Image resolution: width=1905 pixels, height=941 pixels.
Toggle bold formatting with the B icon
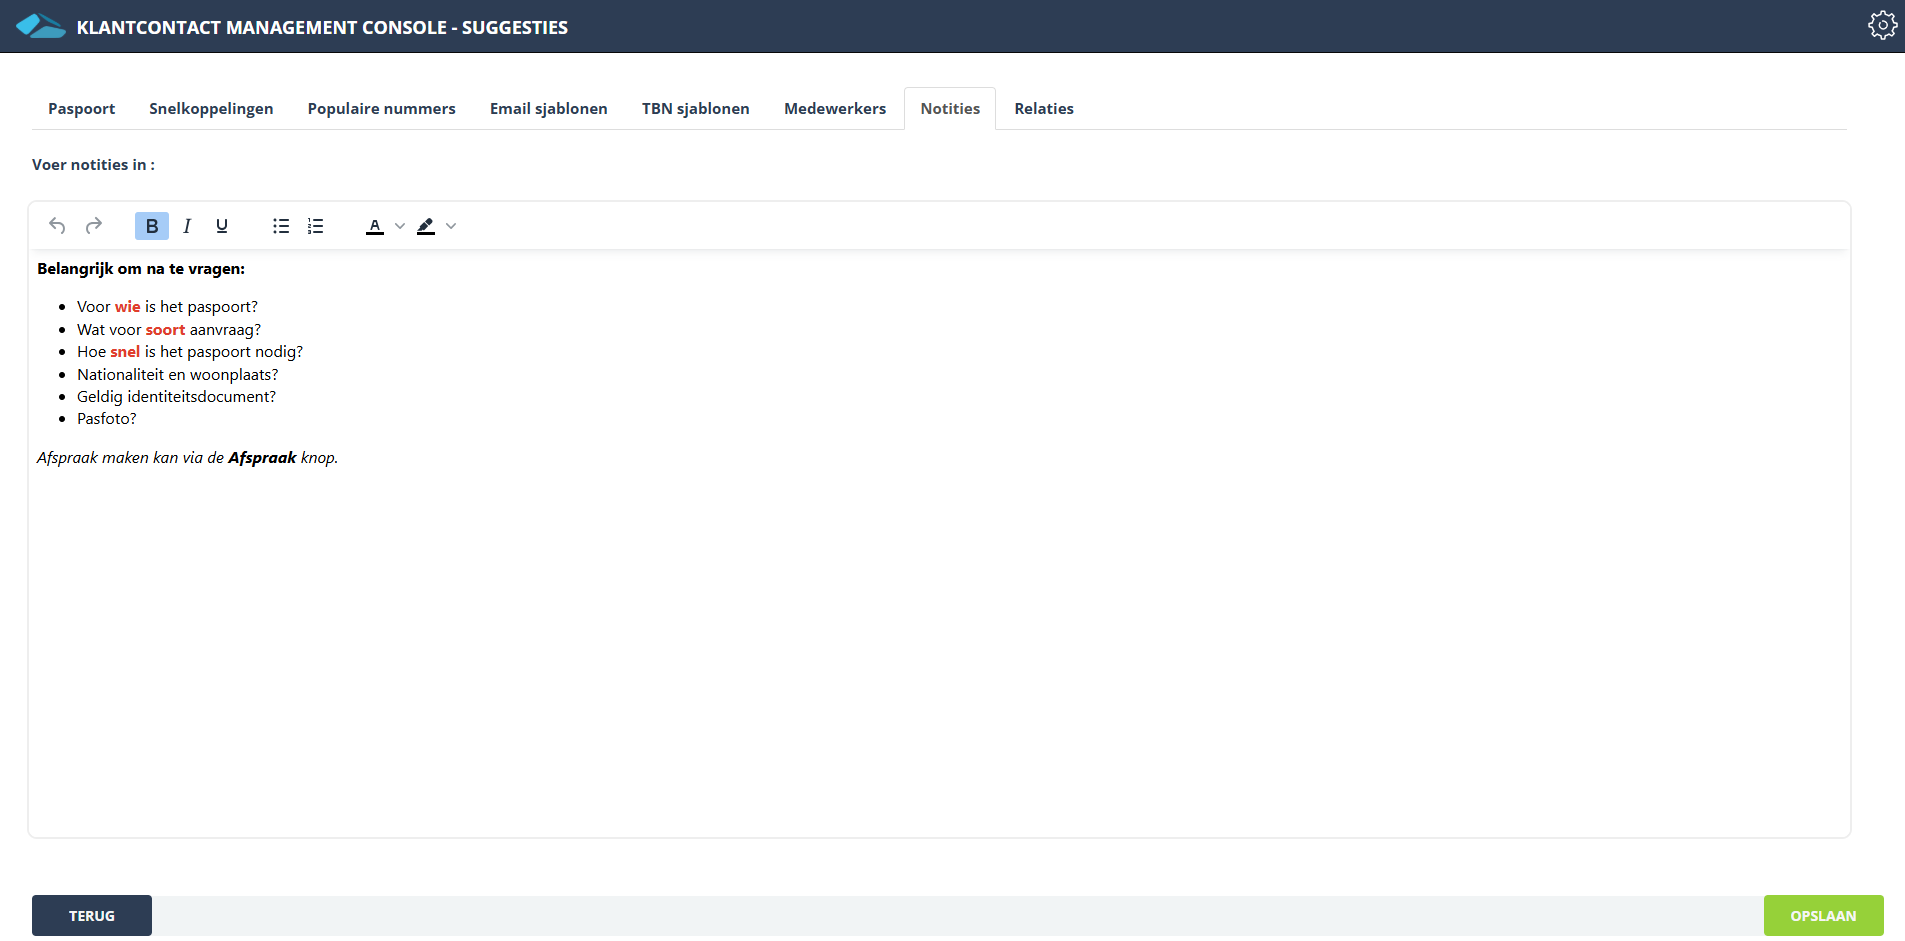(x=151, y=226)
